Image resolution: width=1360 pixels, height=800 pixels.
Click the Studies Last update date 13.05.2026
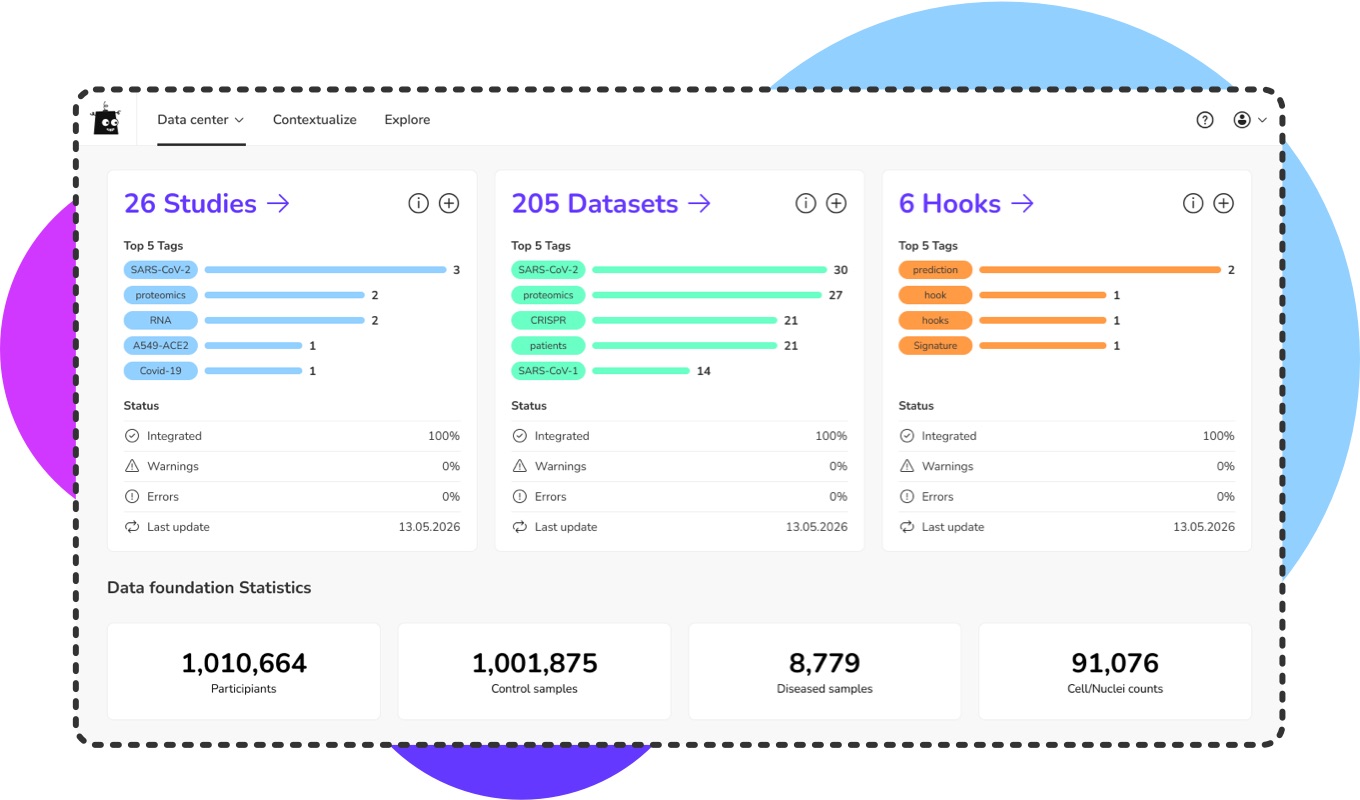tap(429, 526)
